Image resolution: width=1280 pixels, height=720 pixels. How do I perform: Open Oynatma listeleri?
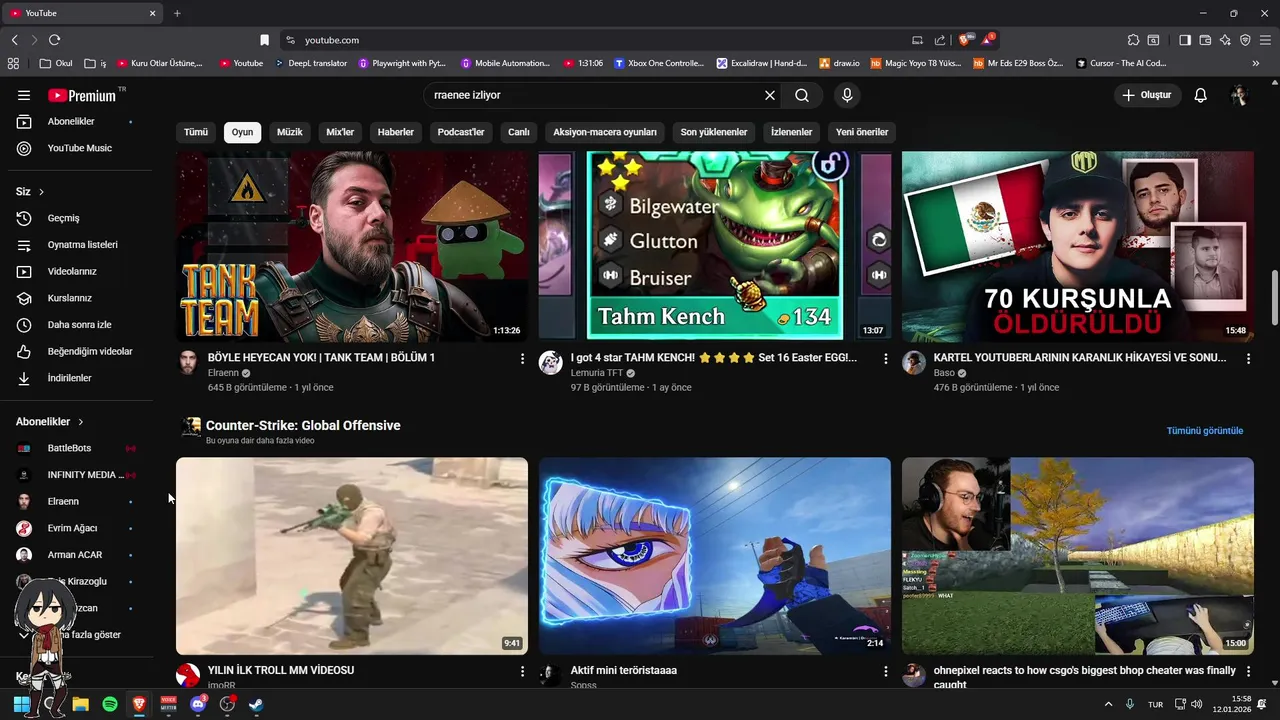[77, 245]
